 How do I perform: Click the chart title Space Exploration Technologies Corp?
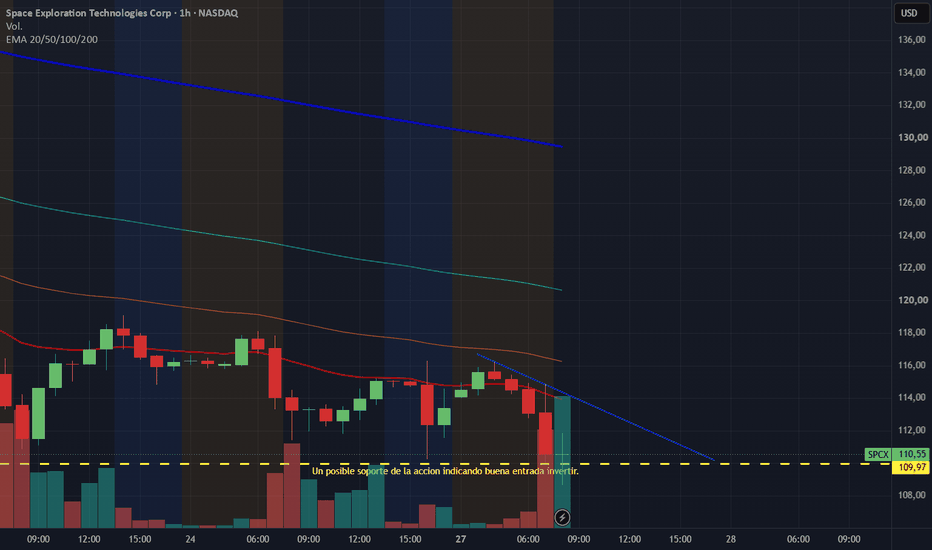pos(89,12)
